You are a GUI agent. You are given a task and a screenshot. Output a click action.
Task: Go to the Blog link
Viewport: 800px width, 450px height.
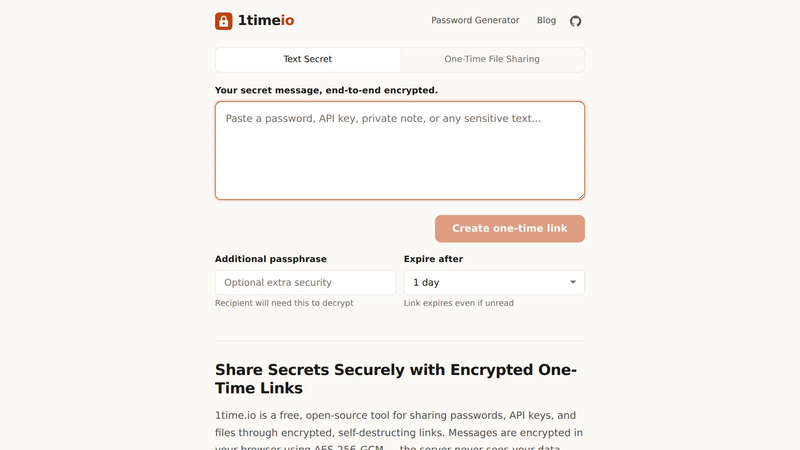(546, 20)
